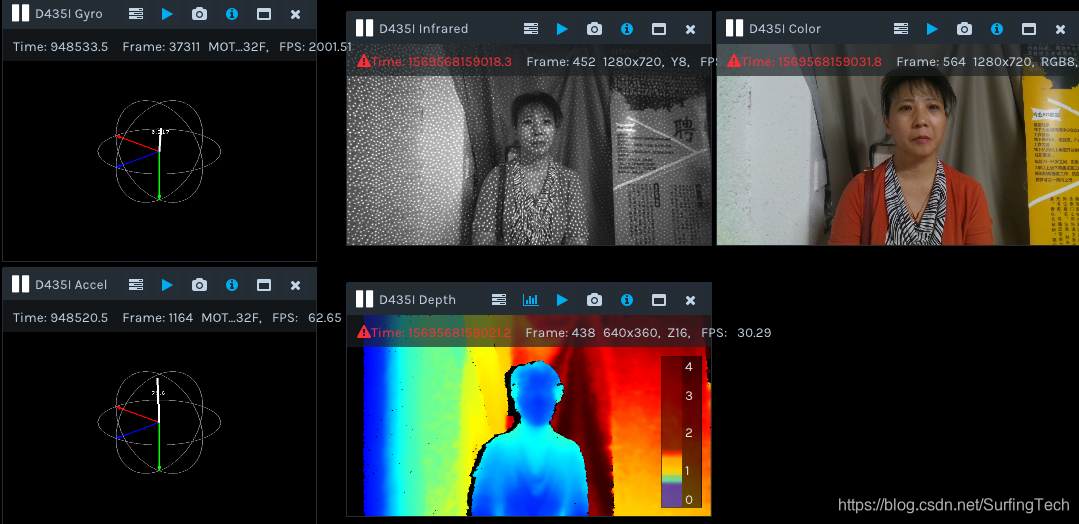This screenshot has height=524, width=1079.
Task: Click the Gyro 3D orientation sphere
Action: click(159, 150)
